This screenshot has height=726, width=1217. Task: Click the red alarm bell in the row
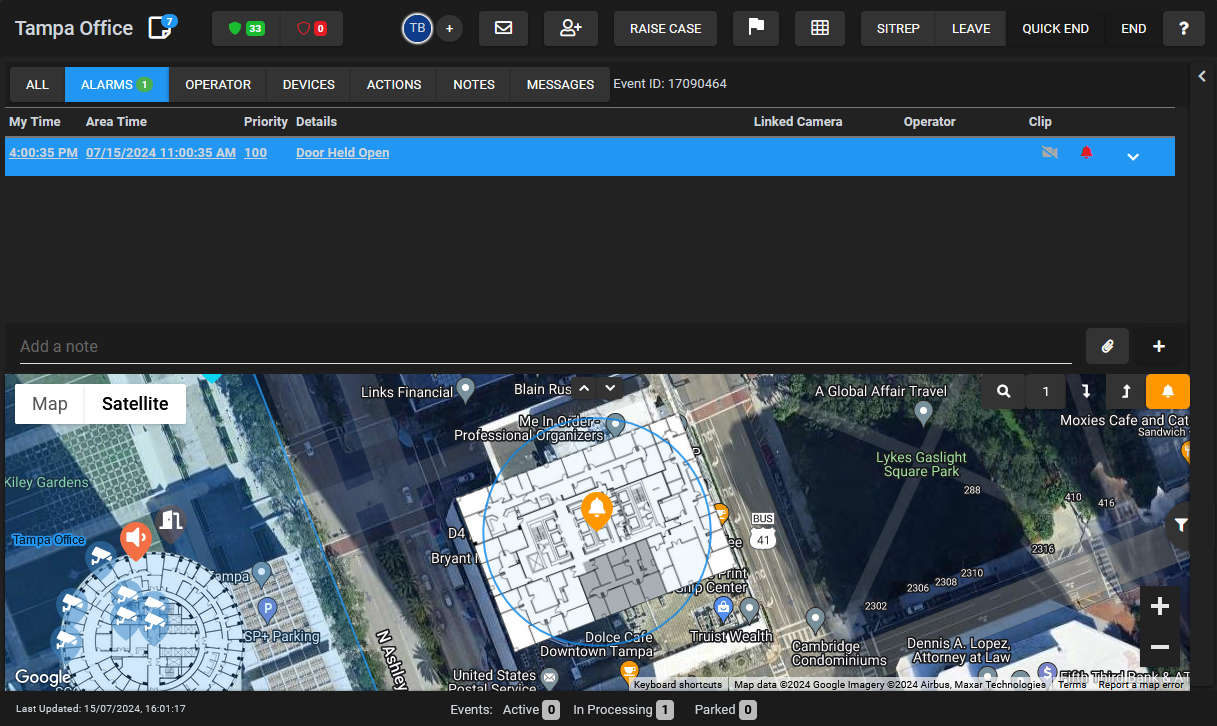pyautogui.click(x=1086, y=153)
